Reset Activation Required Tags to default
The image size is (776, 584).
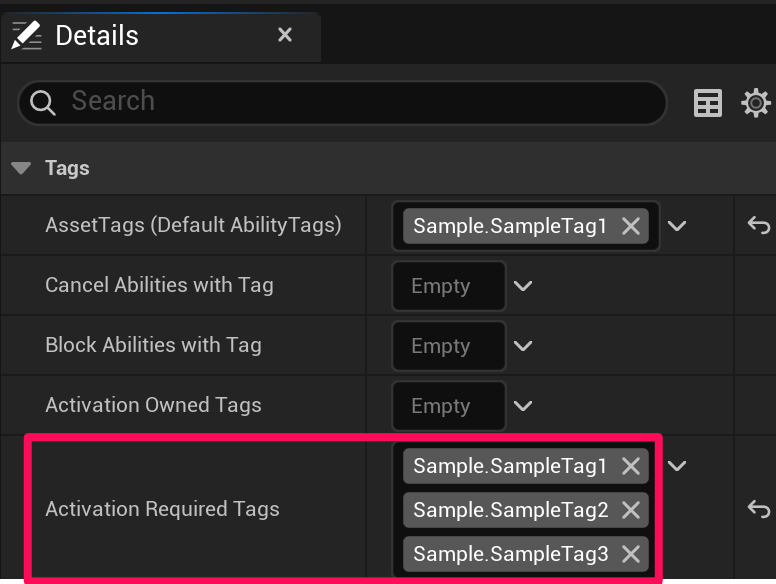758,509
